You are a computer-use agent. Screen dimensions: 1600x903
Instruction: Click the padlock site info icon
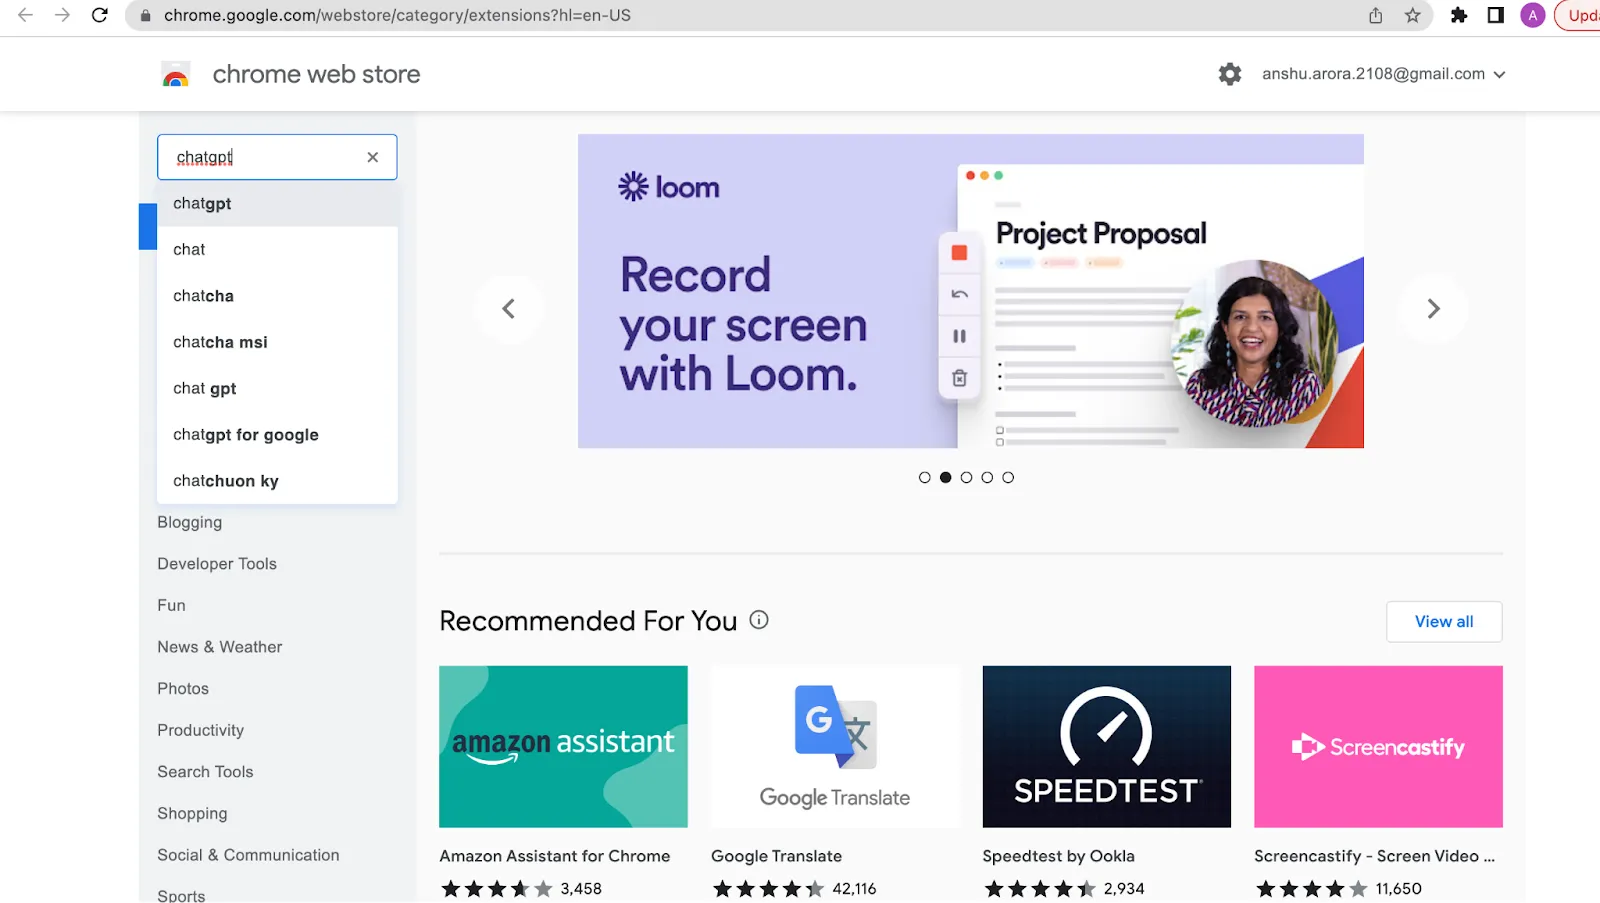click(x=146, y=16)
